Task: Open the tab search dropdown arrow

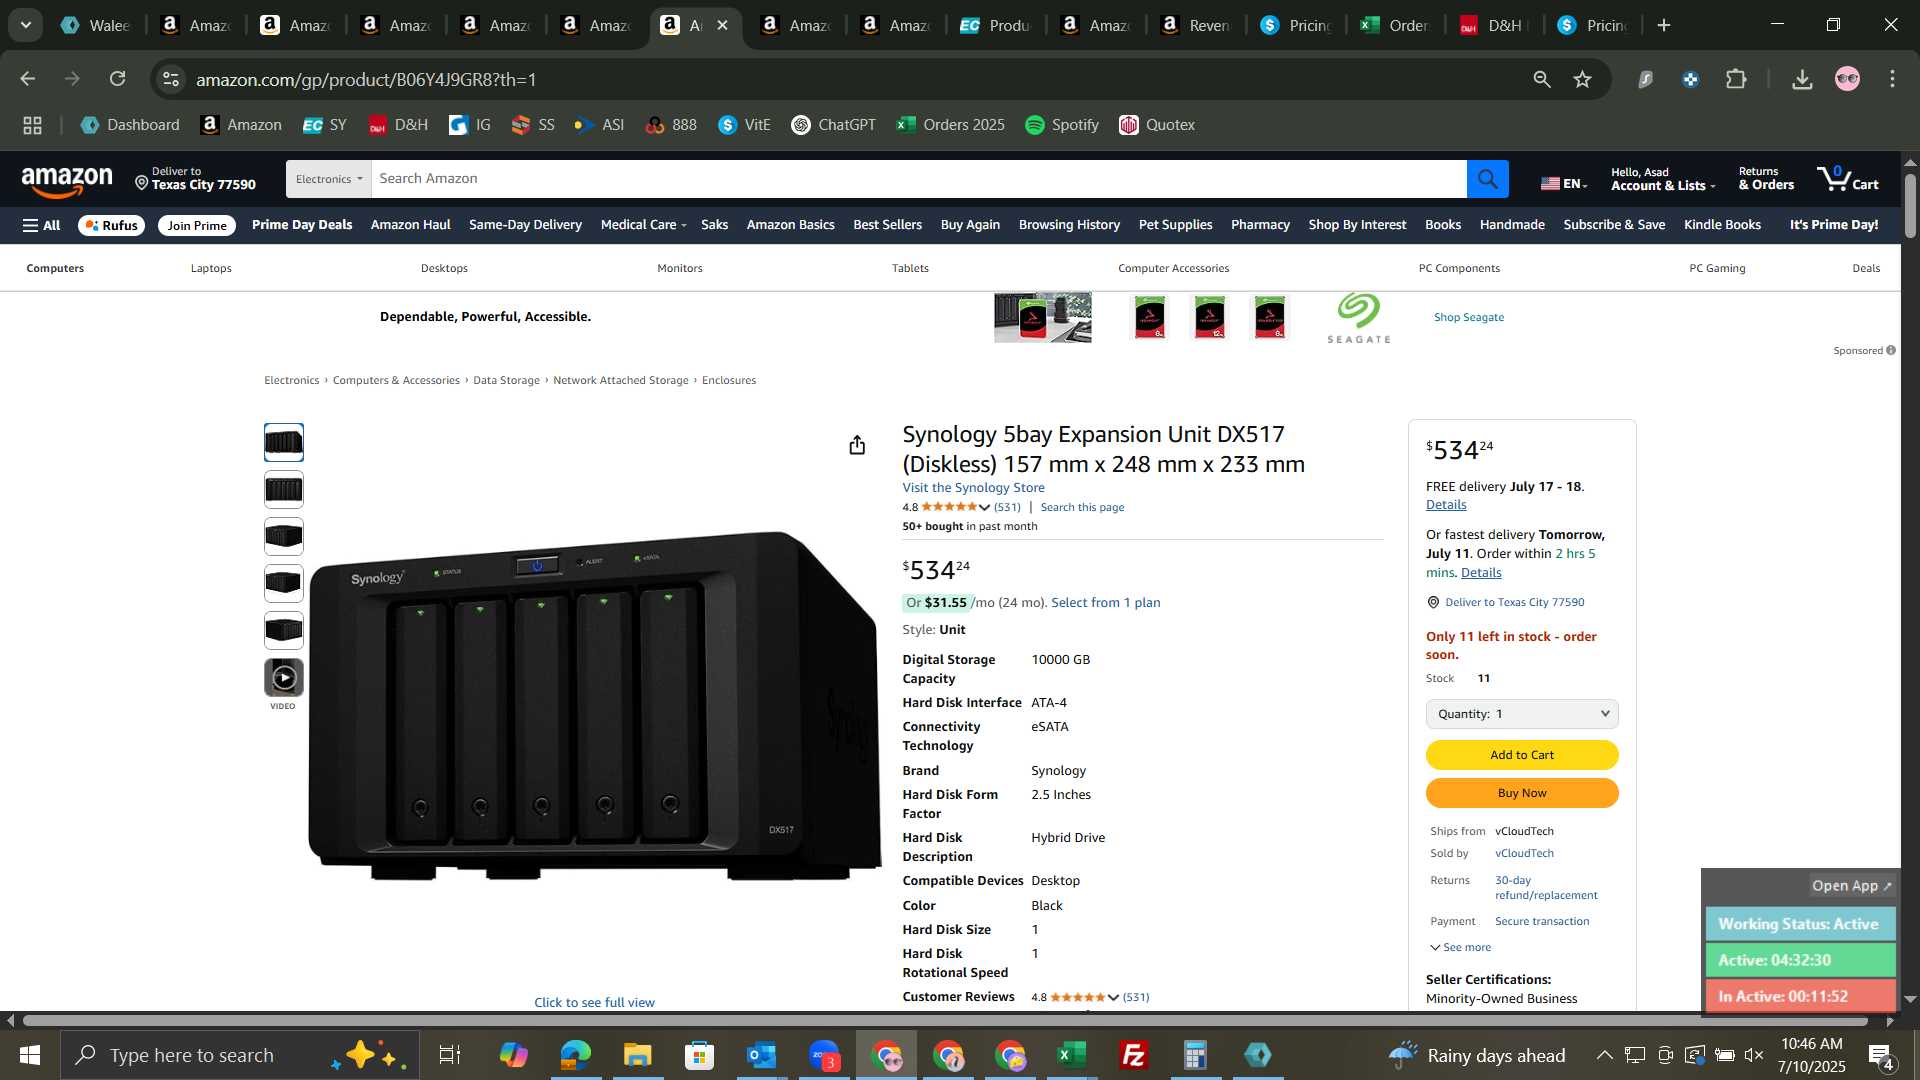Action: pyautogui.click(x=26, y=25)
